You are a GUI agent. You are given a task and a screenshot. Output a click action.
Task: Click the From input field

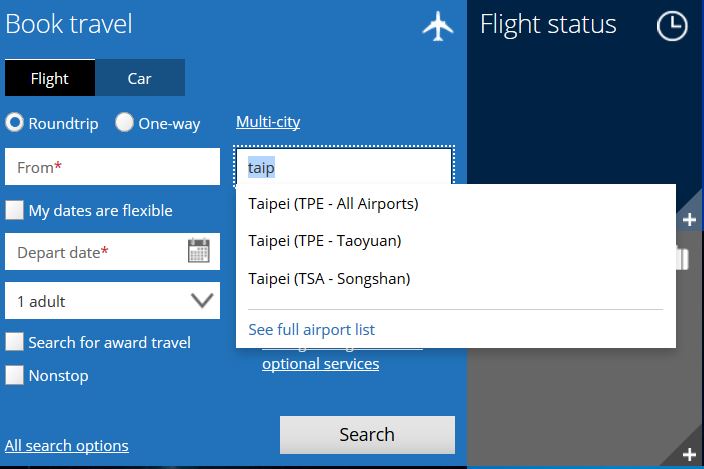point(112,167)
